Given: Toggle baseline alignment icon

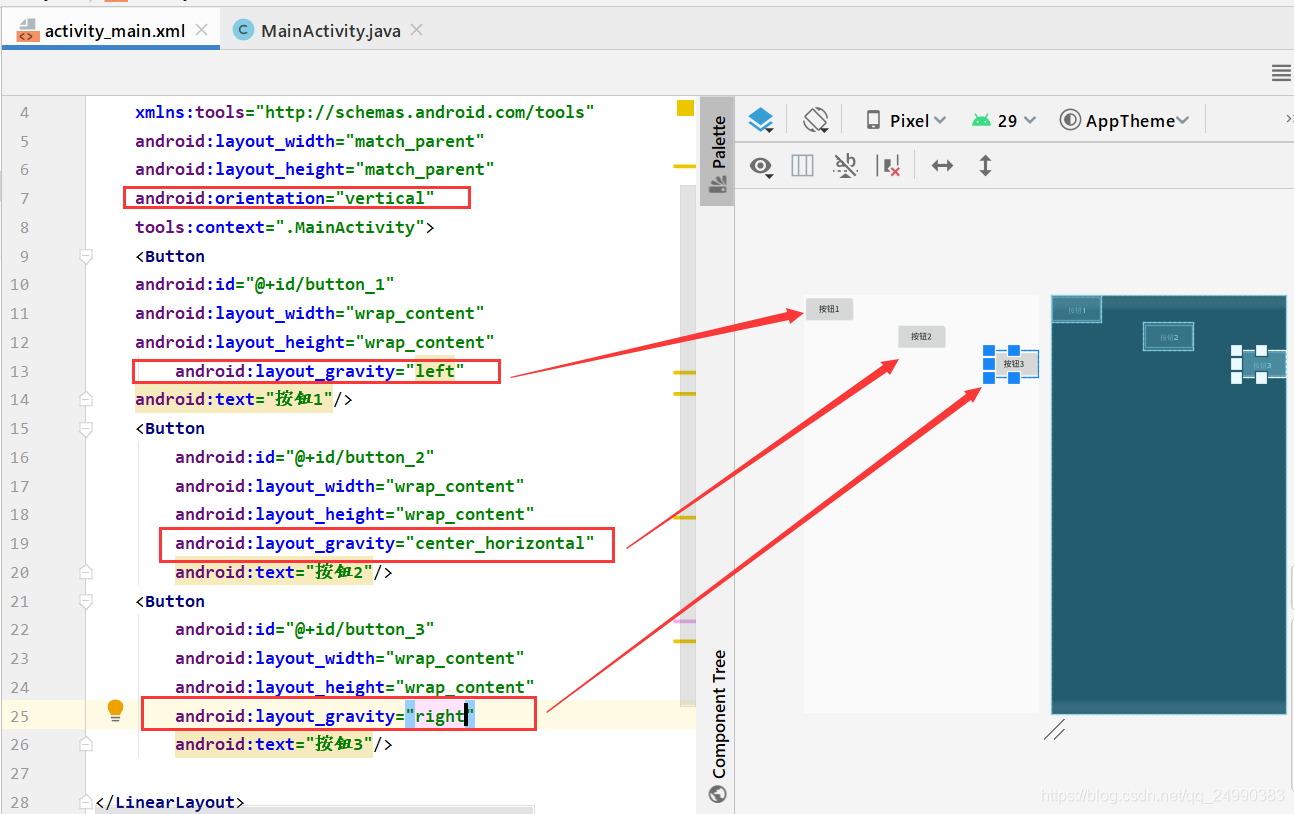Looking at the screenshot, I should click(x=845, y=166).
